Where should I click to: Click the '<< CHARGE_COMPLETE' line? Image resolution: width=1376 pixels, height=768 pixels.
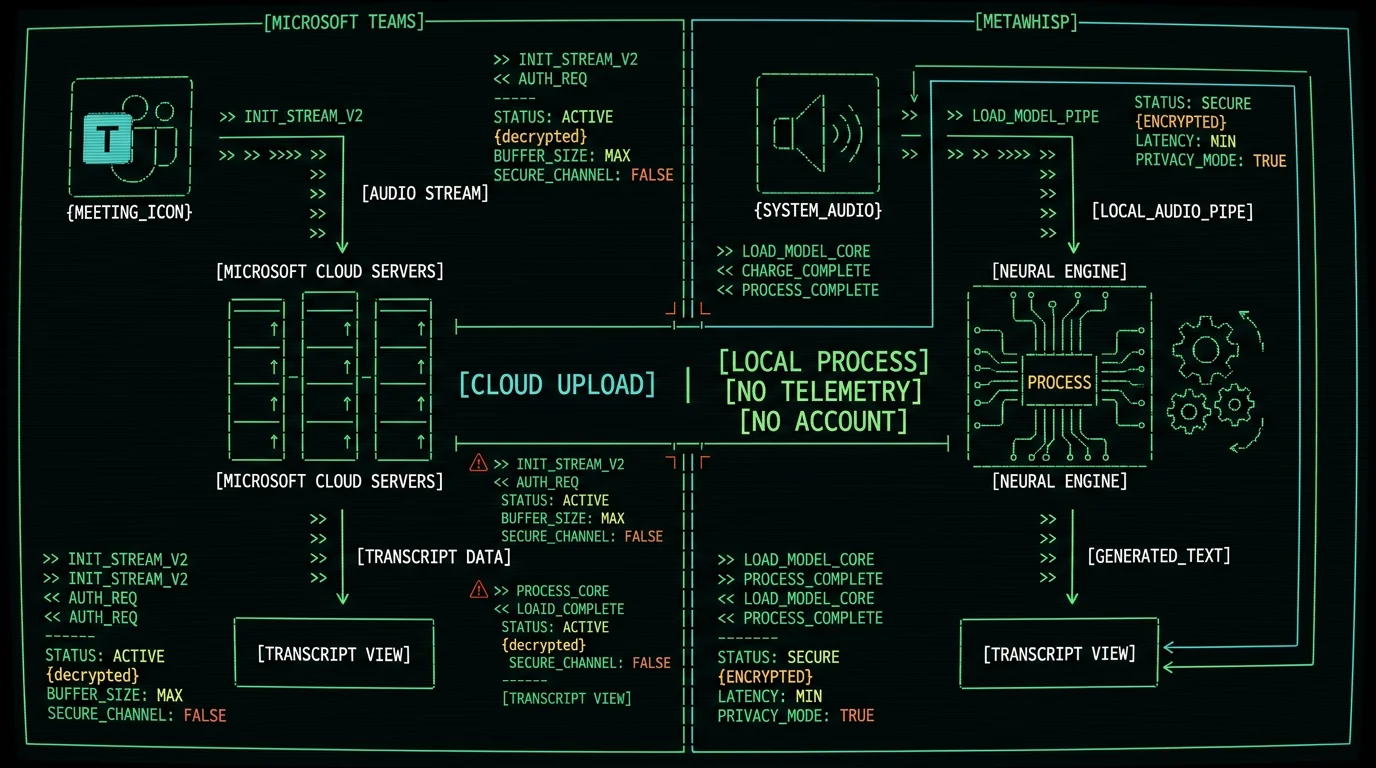tap(793, 270)
